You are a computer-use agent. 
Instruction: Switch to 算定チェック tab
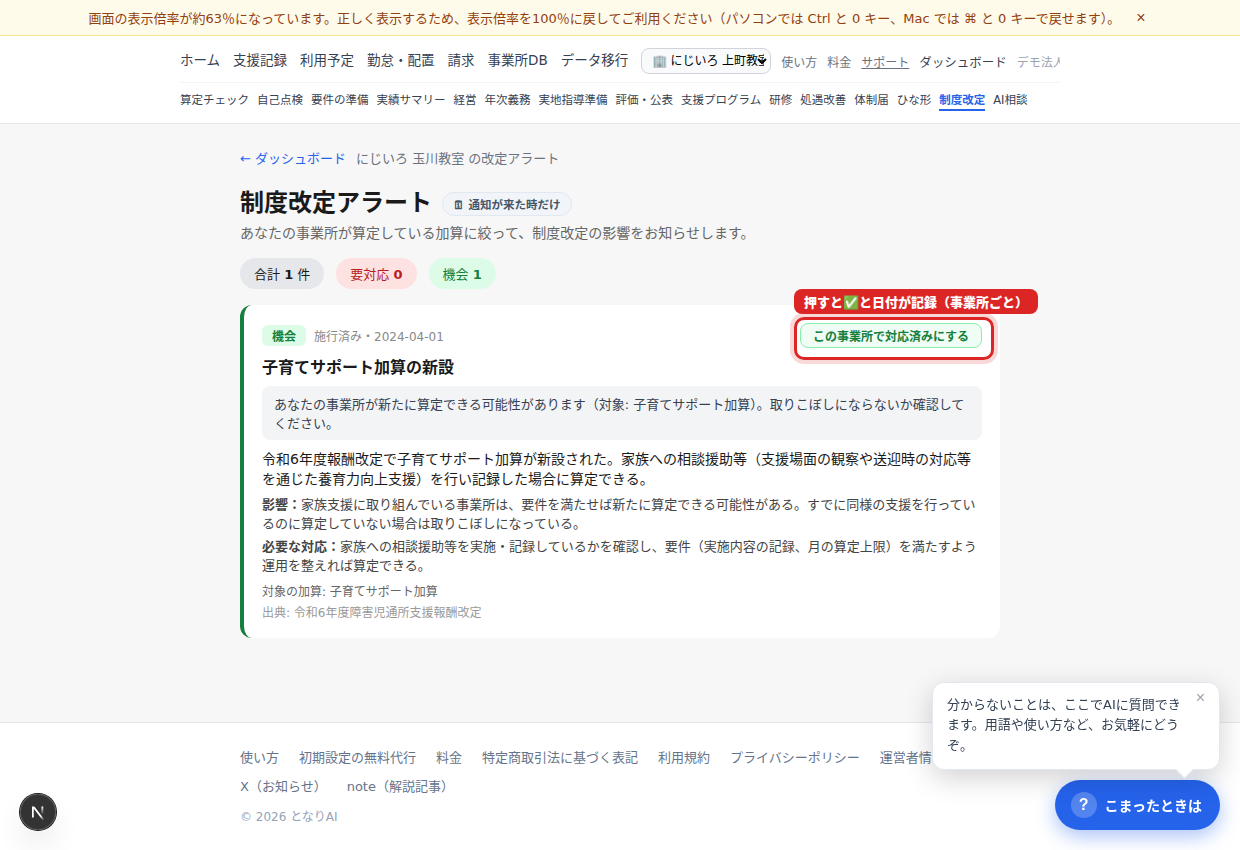pyautogui.click(x=215, y=100)
